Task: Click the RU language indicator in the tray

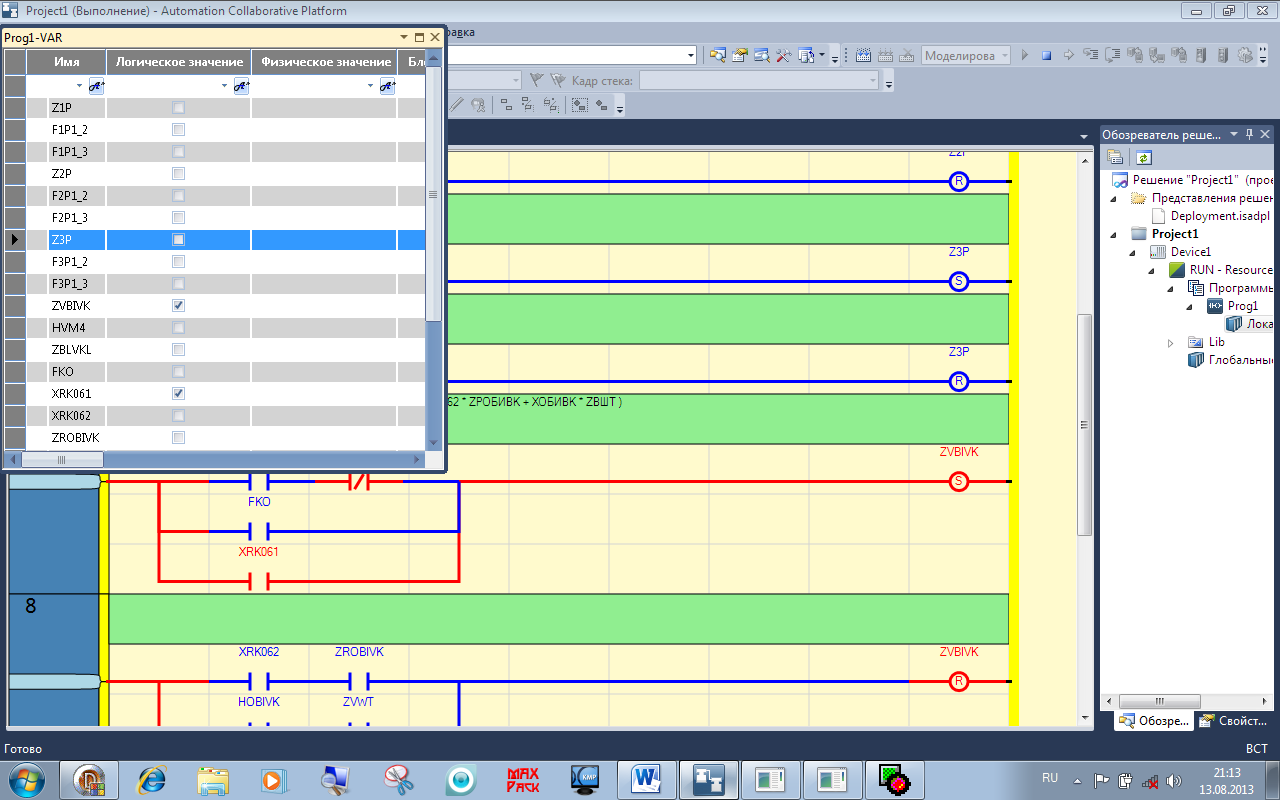Action: [1050, 777]
